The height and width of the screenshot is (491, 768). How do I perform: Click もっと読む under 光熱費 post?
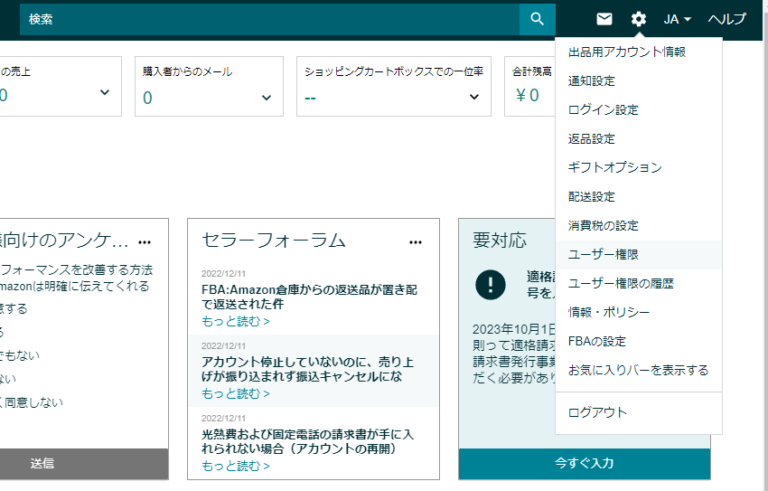236,466
